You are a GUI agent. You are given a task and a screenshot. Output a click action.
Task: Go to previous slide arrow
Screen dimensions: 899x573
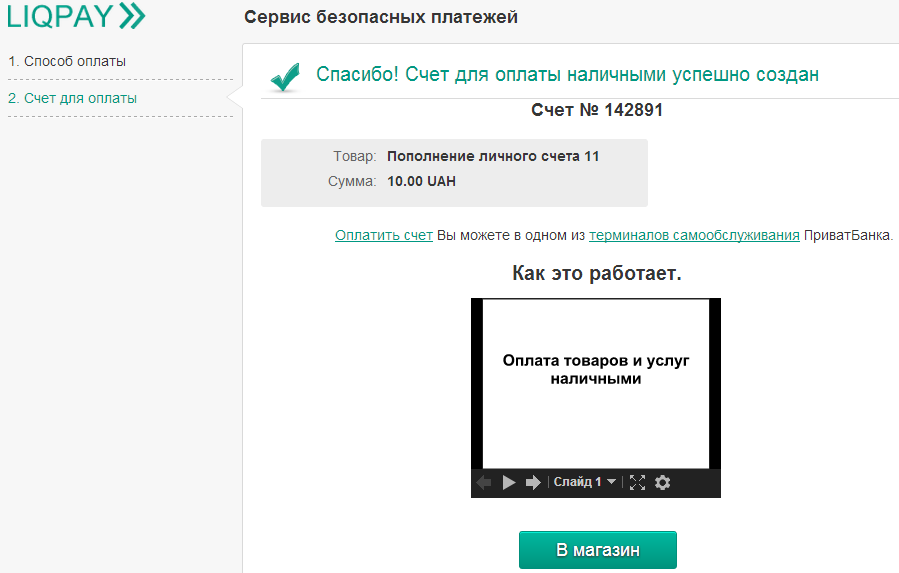coord(484,482)
